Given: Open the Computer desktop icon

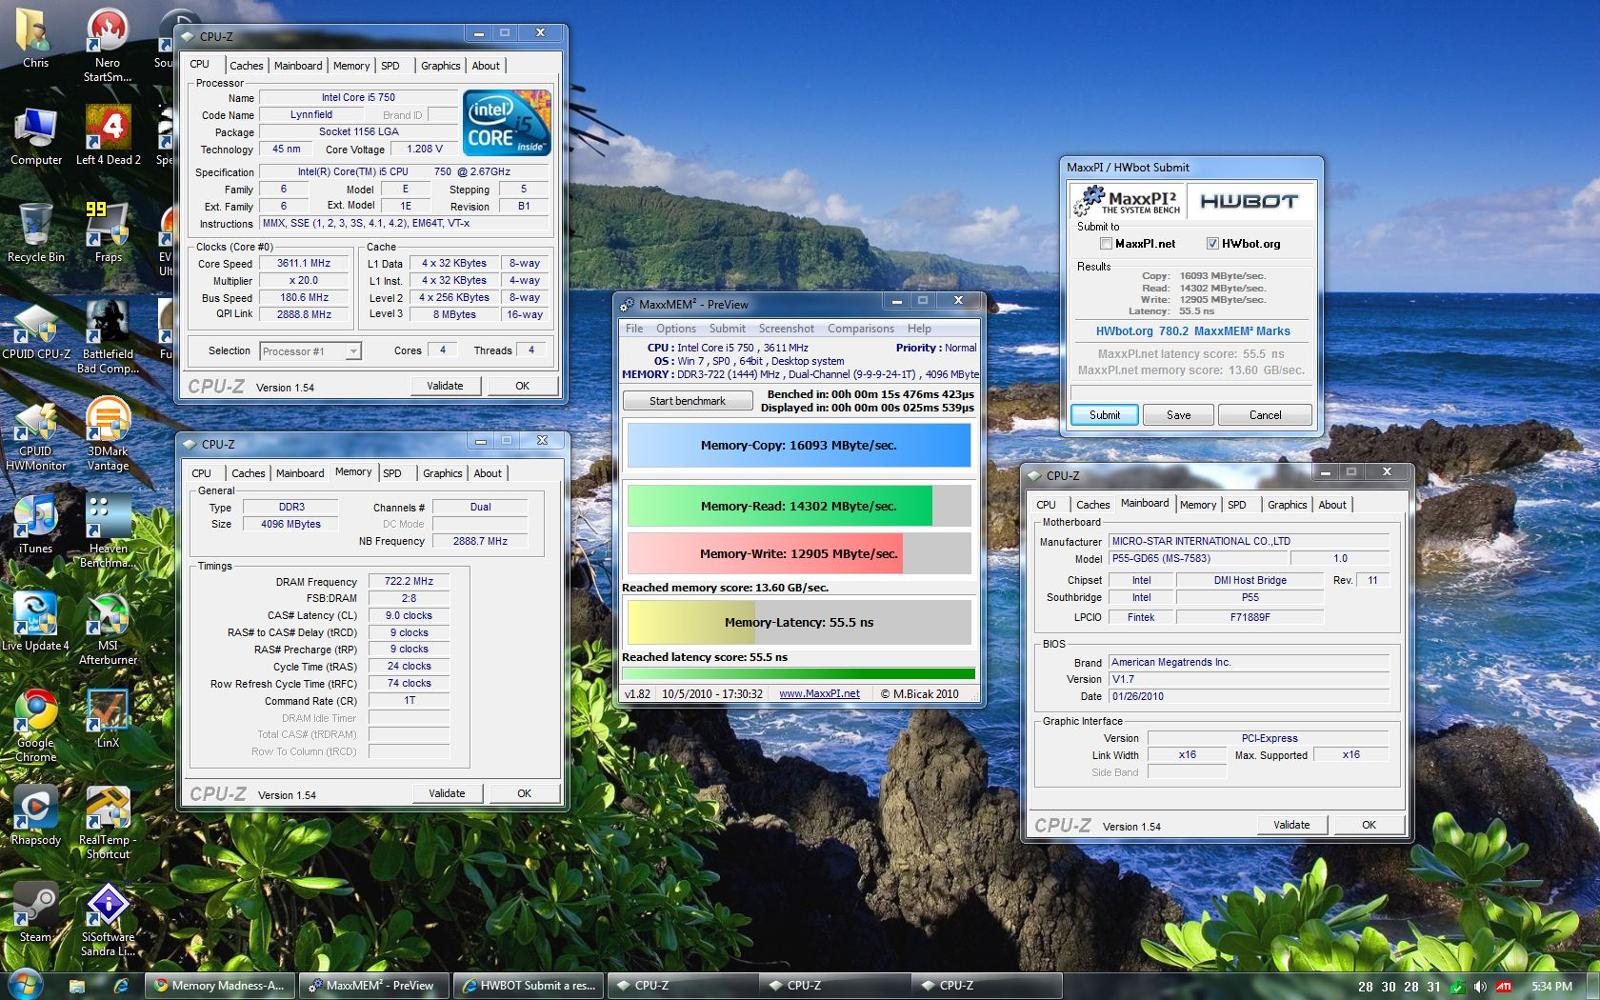Looking at the screenshot, I should click(x=36, y=136).
